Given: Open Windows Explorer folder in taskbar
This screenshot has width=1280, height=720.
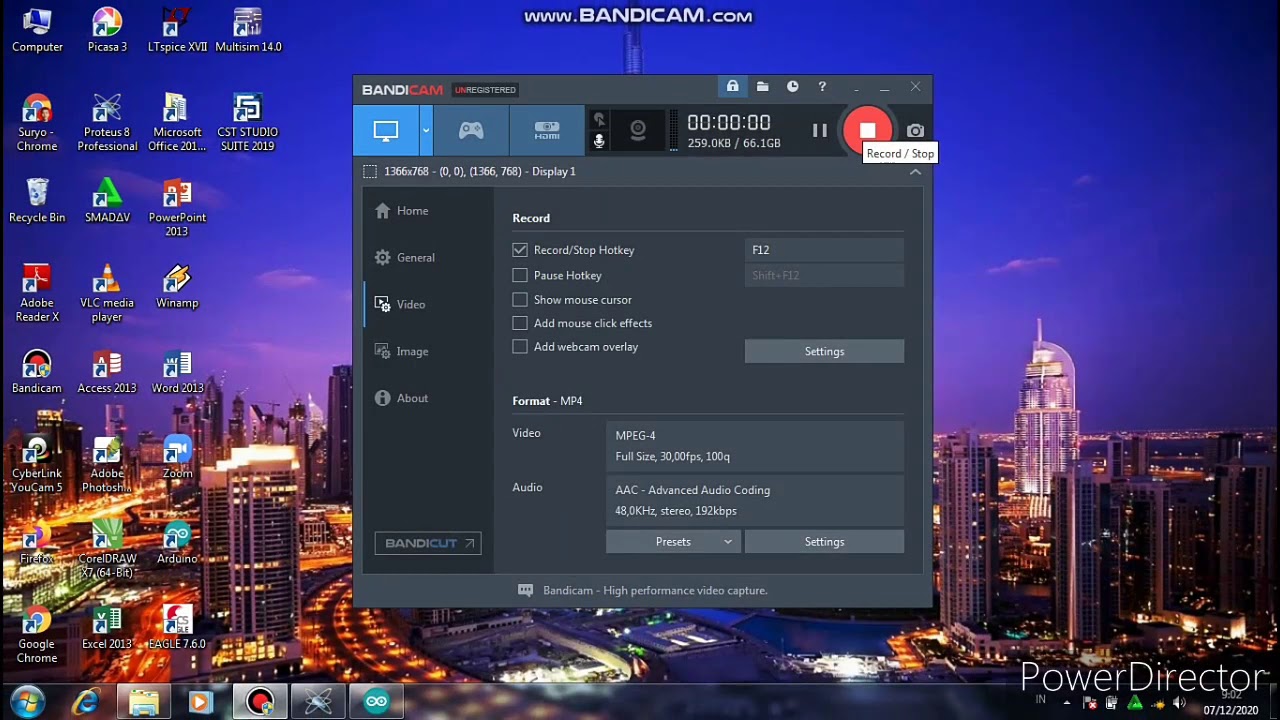Looking at the screenshot, I should tap(144, 702).
